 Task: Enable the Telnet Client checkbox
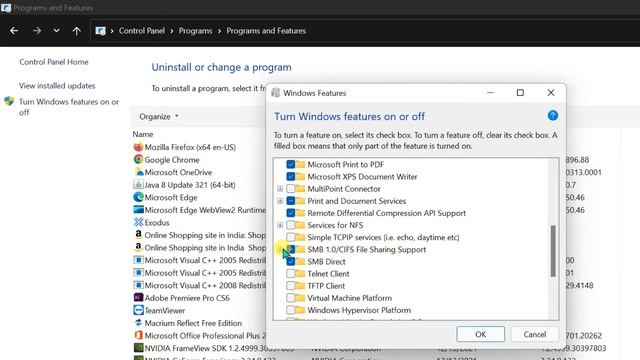click(x=291, y=273)
